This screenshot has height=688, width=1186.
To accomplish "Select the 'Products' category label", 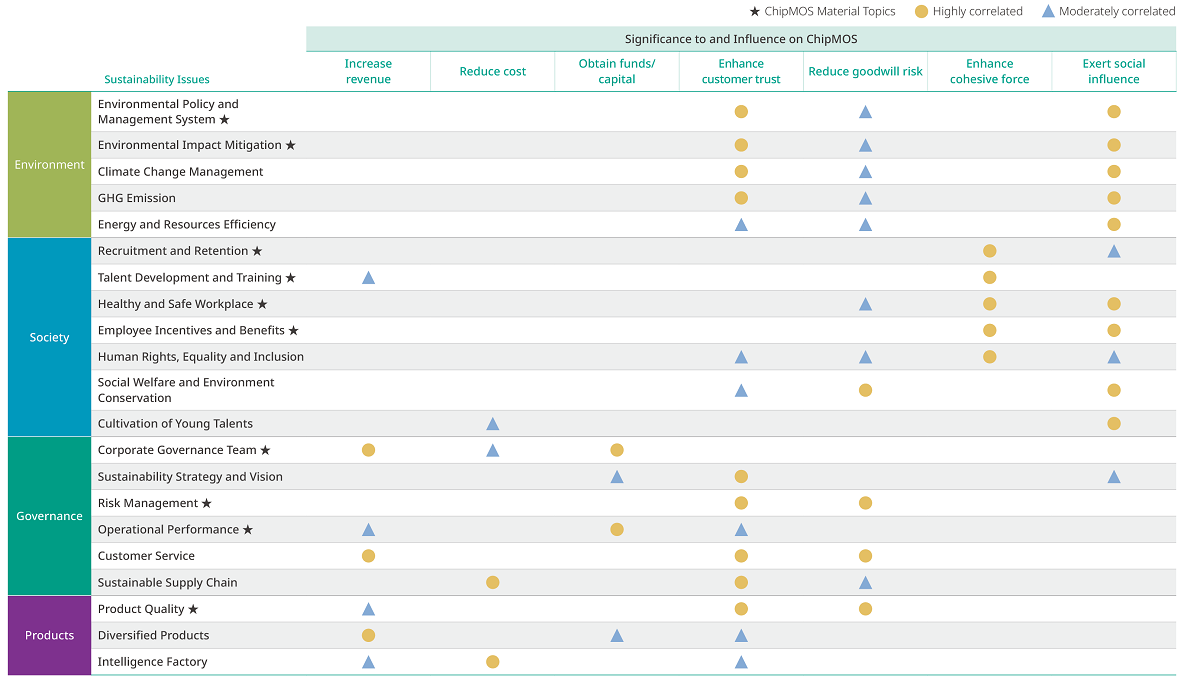I will [x=49, y=635].
